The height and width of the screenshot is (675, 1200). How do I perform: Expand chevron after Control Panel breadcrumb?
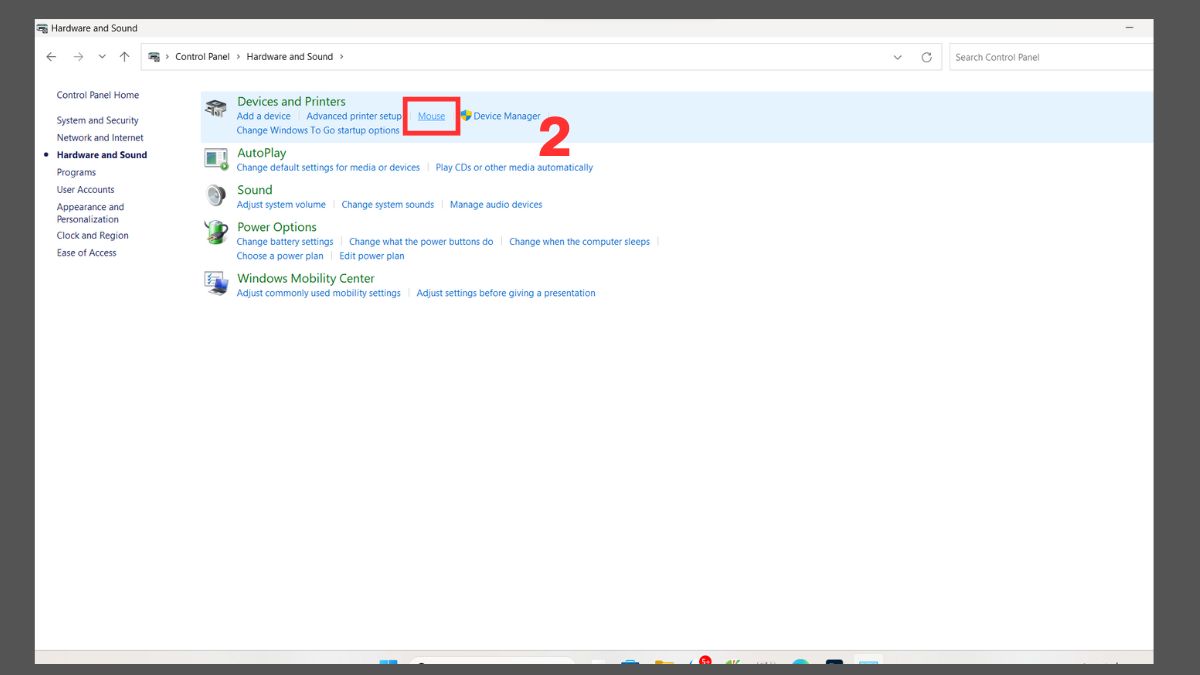click(238, 57)
